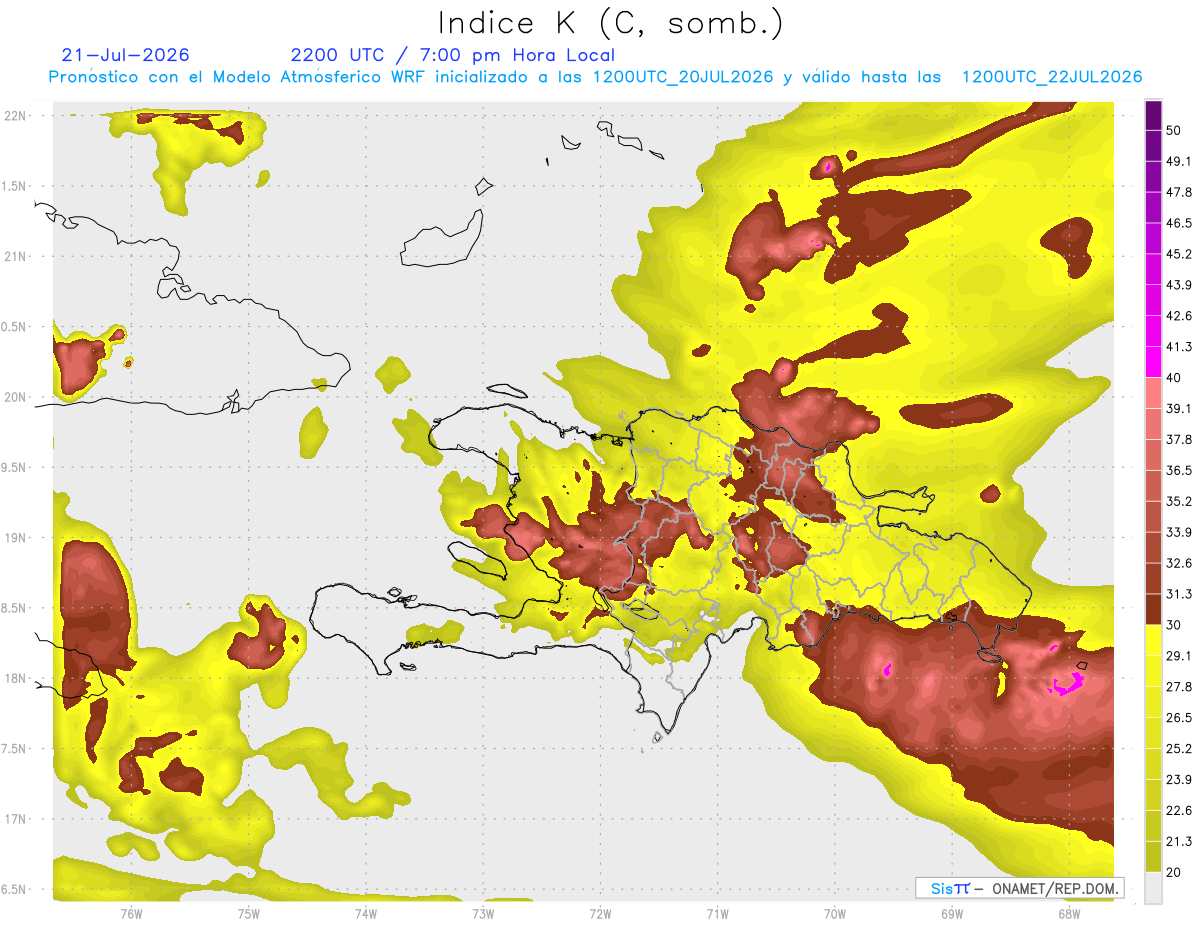Click the legend value "40"

pyautogui.click(x=1174, y=378)
